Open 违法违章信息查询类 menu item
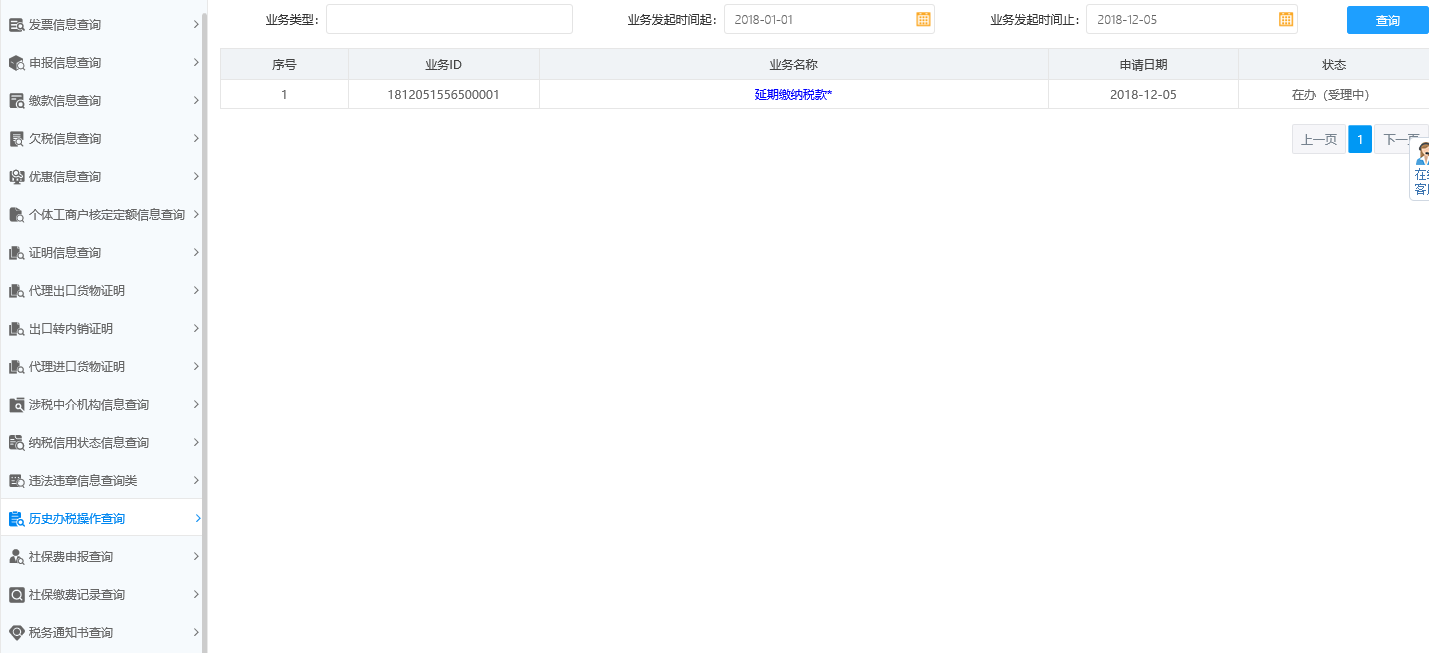This screenshot has width=1429, height=653. tap(102, 480)
